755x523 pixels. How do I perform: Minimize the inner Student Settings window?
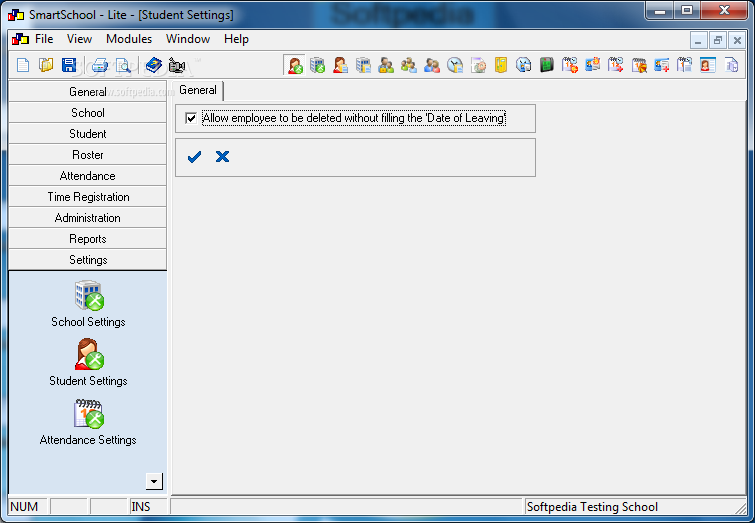tap(698, 40)
